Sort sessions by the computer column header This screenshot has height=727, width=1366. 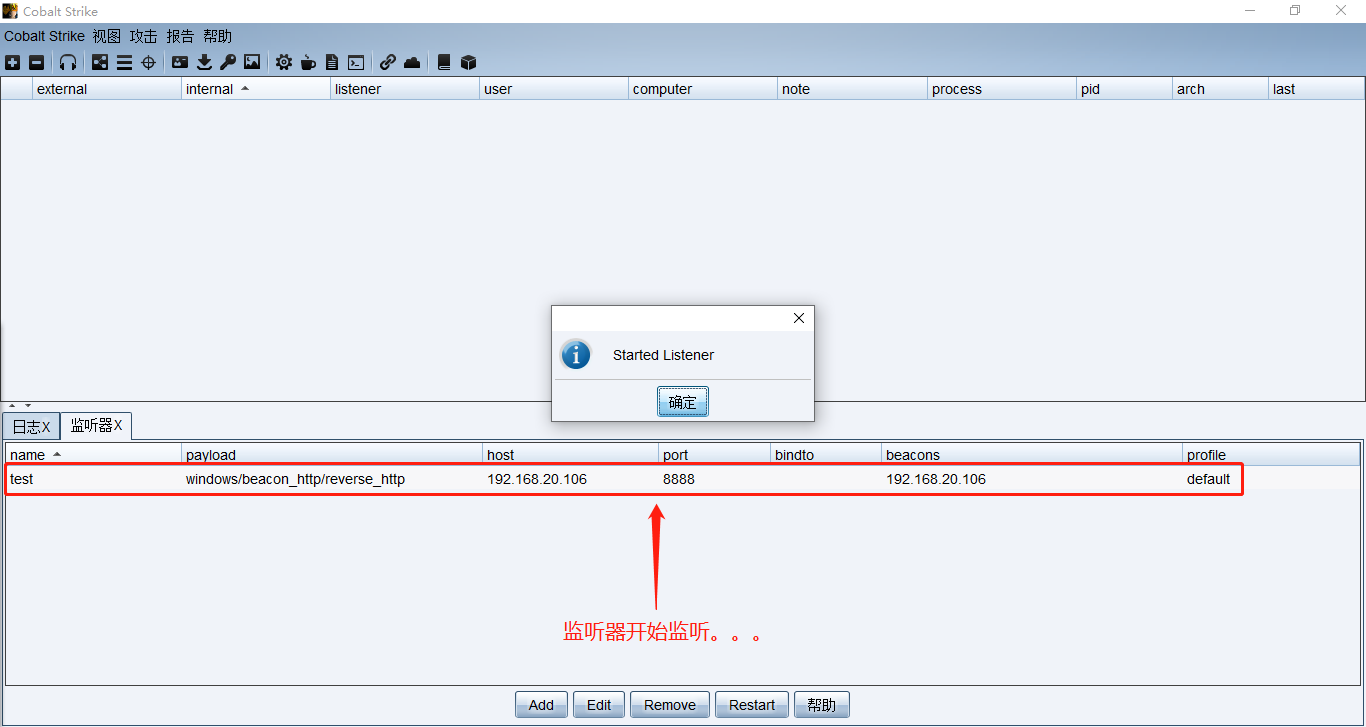(703, 89)
